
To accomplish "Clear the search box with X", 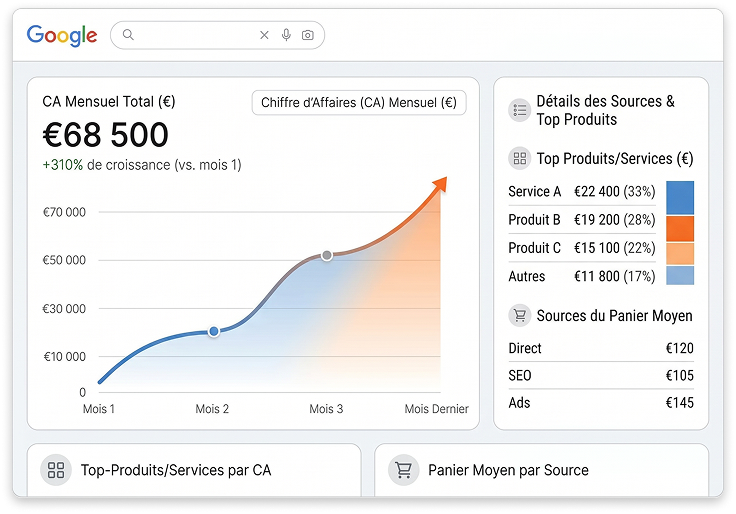I will click(x=264, y=35).
